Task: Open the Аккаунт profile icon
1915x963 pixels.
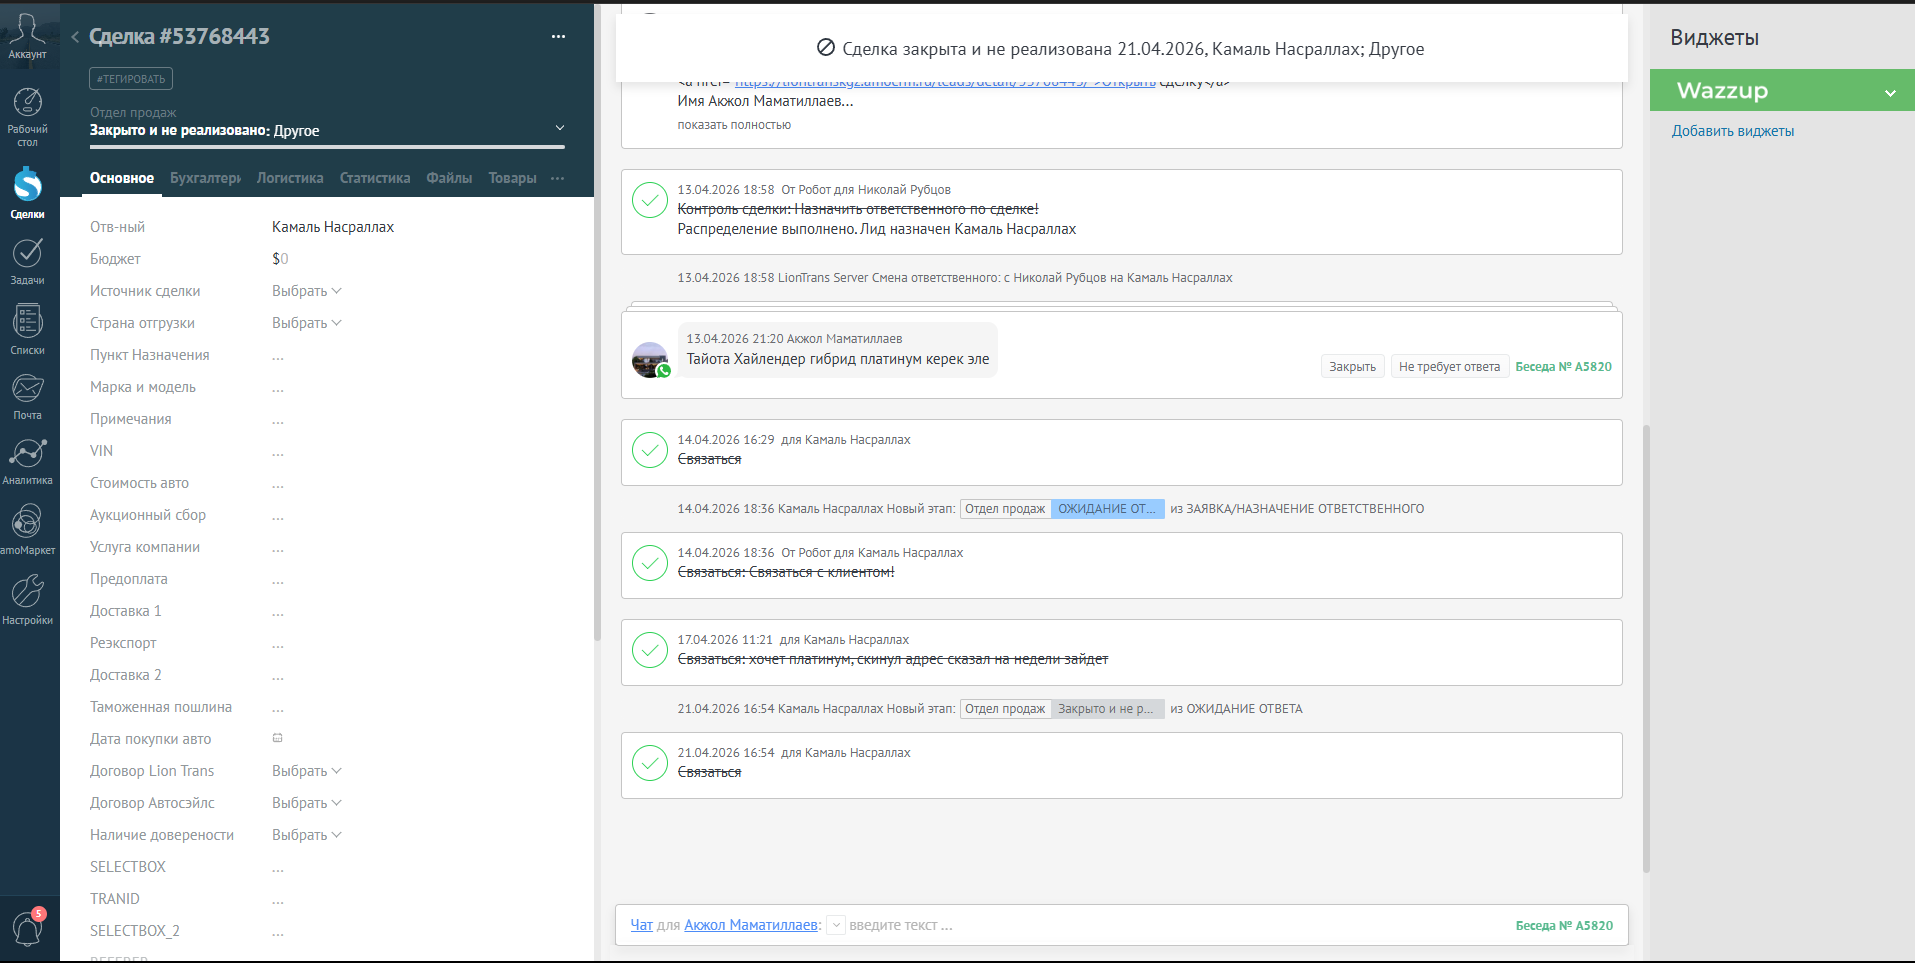Action: point(27,34)
